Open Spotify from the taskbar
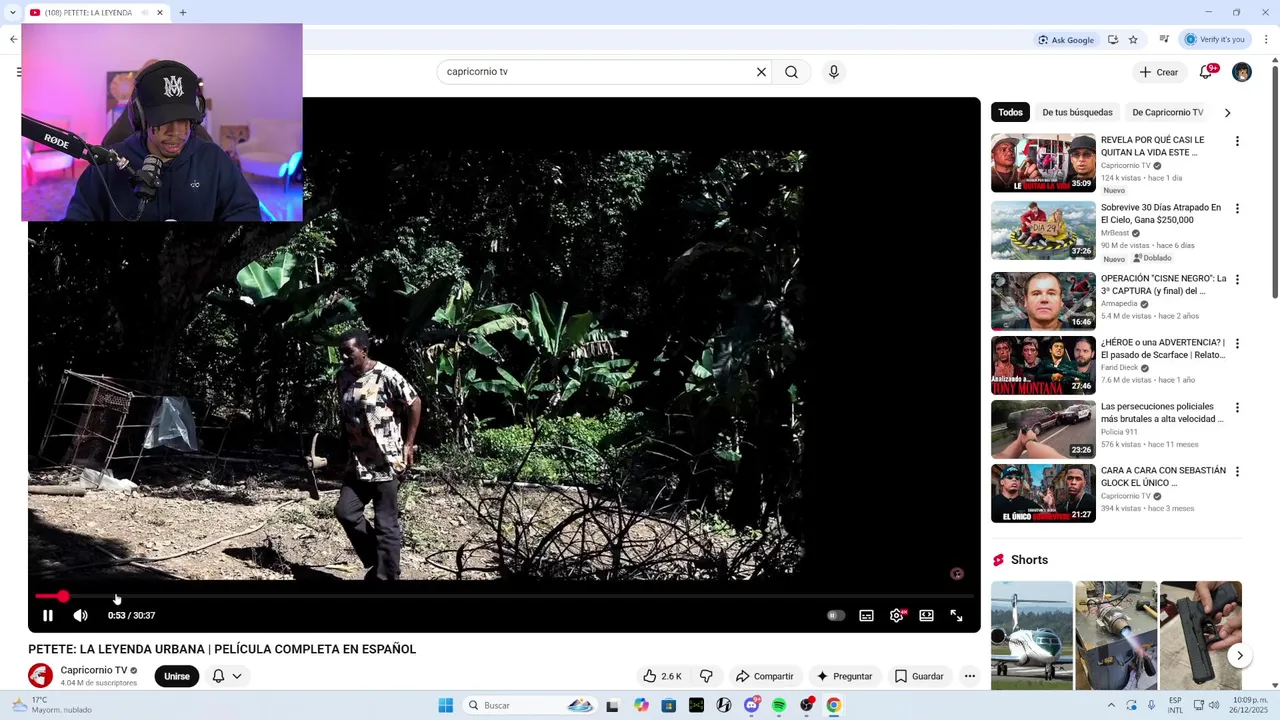This screenshot has height=720, width=1280. pyautogui.click(x=779, y=706)
